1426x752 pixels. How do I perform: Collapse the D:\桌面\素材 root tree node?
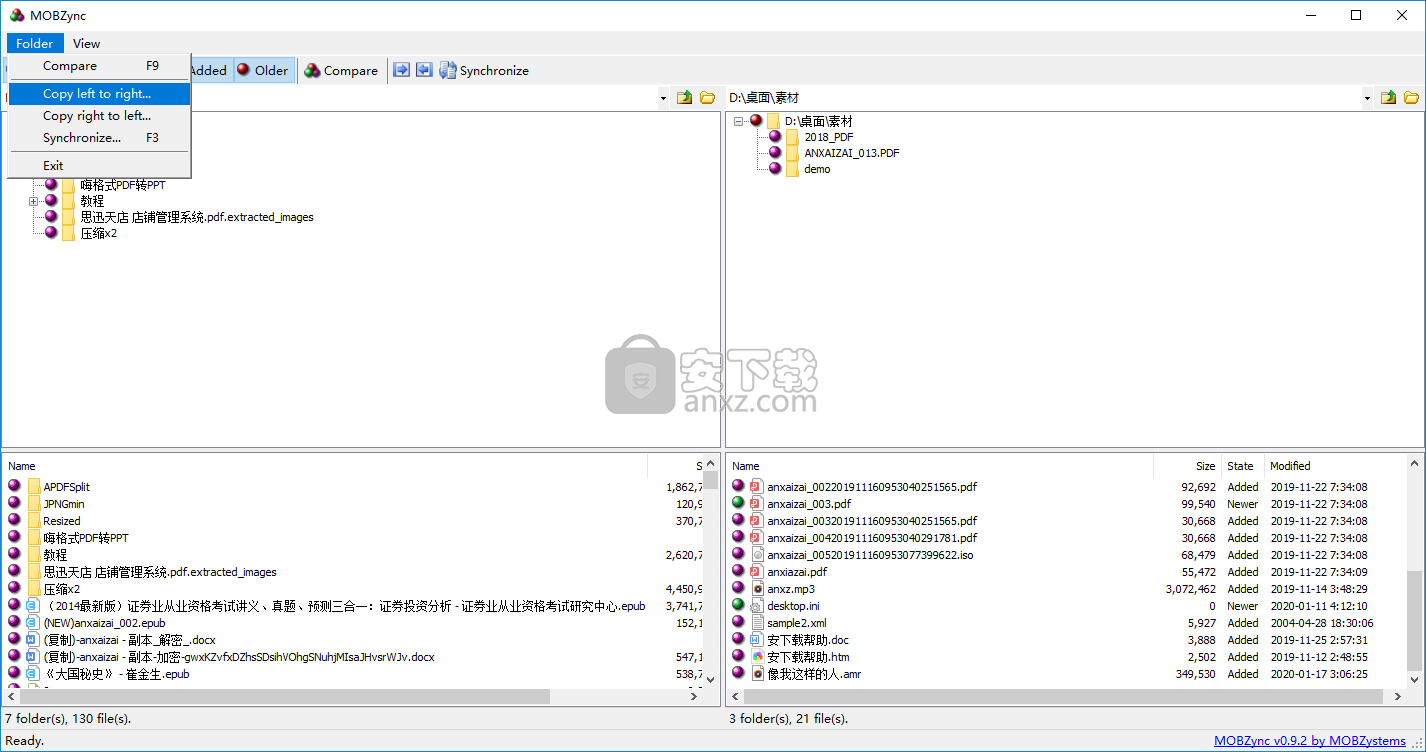[x=738, y=121]
